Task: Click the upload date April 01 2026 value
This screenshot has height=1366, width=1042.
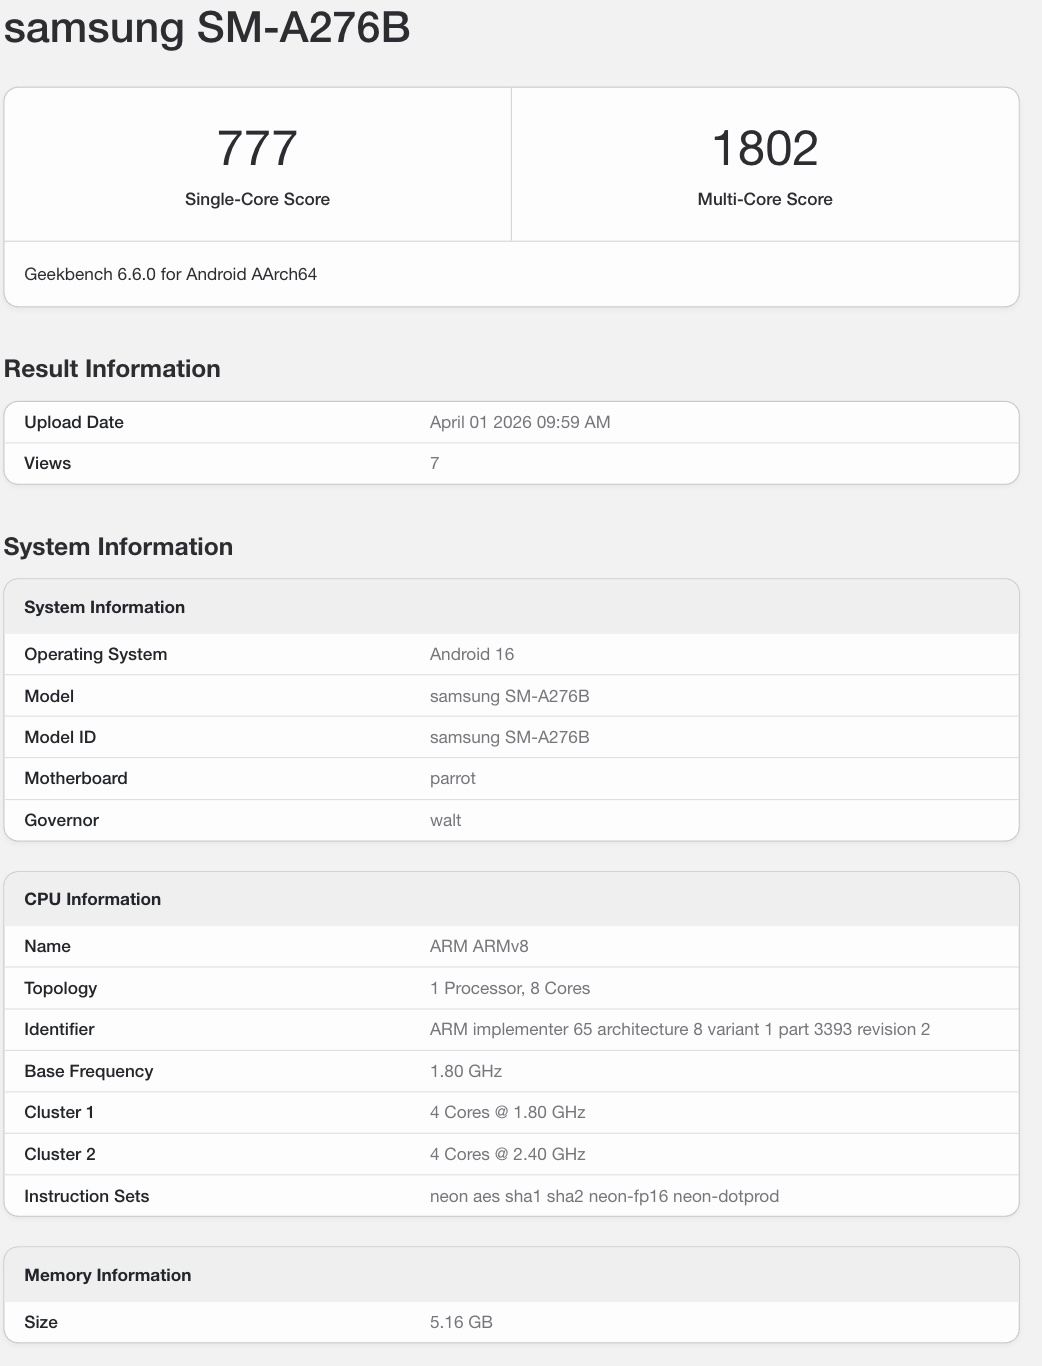Action: coord(520,422)
